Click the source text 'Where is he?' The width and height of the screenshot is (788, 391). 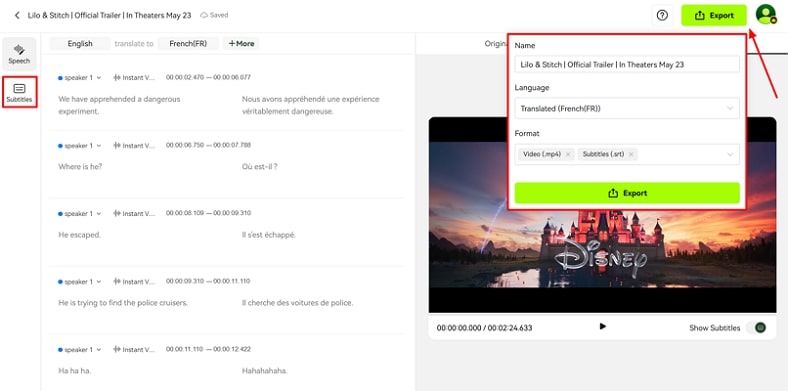pos(80,167)
